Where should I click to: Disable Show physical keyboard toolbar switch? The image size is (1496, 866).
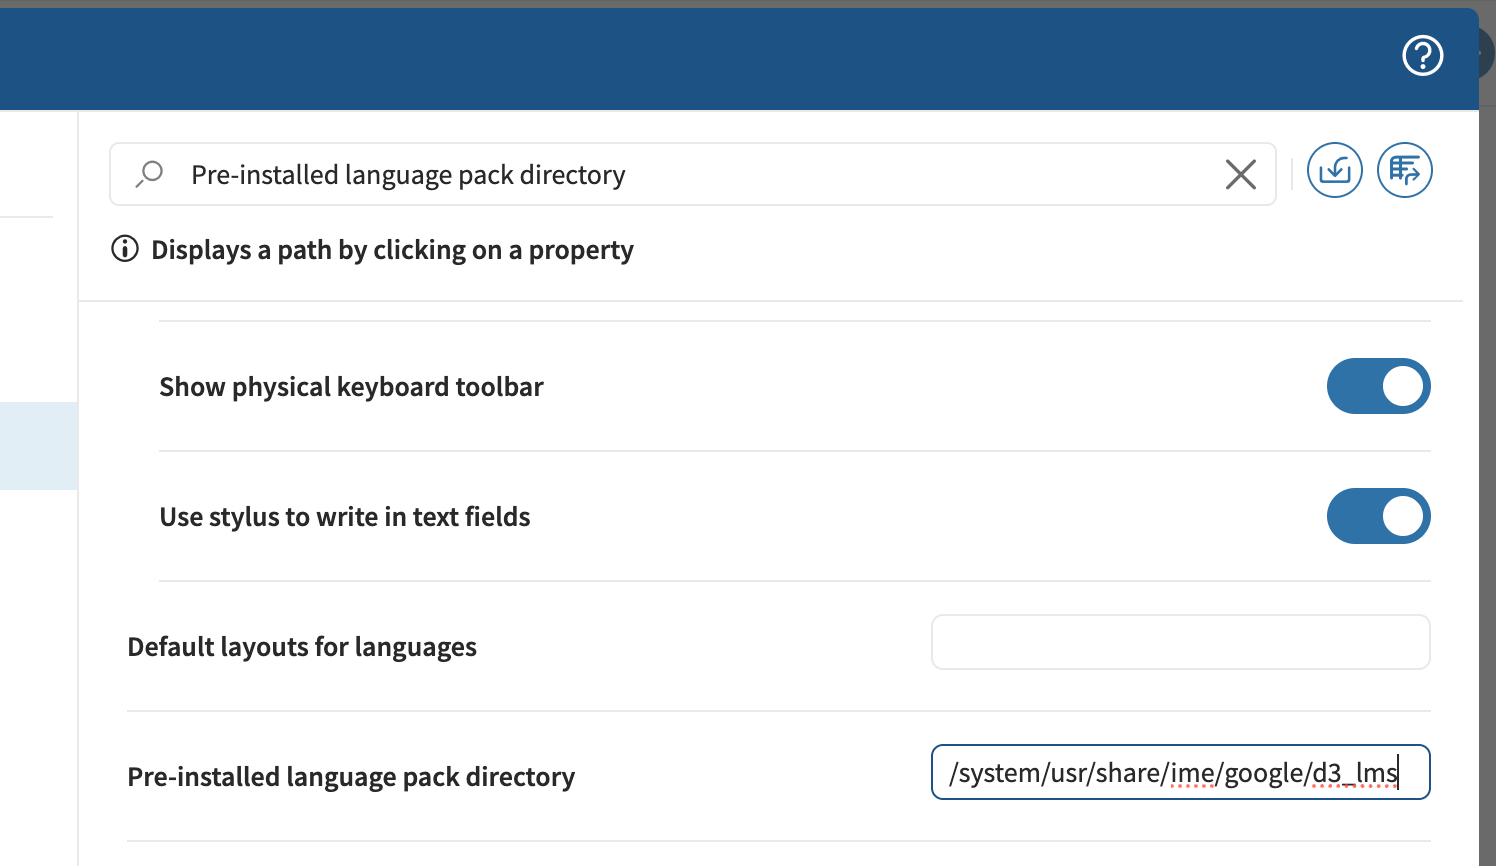pos(1378,386)
